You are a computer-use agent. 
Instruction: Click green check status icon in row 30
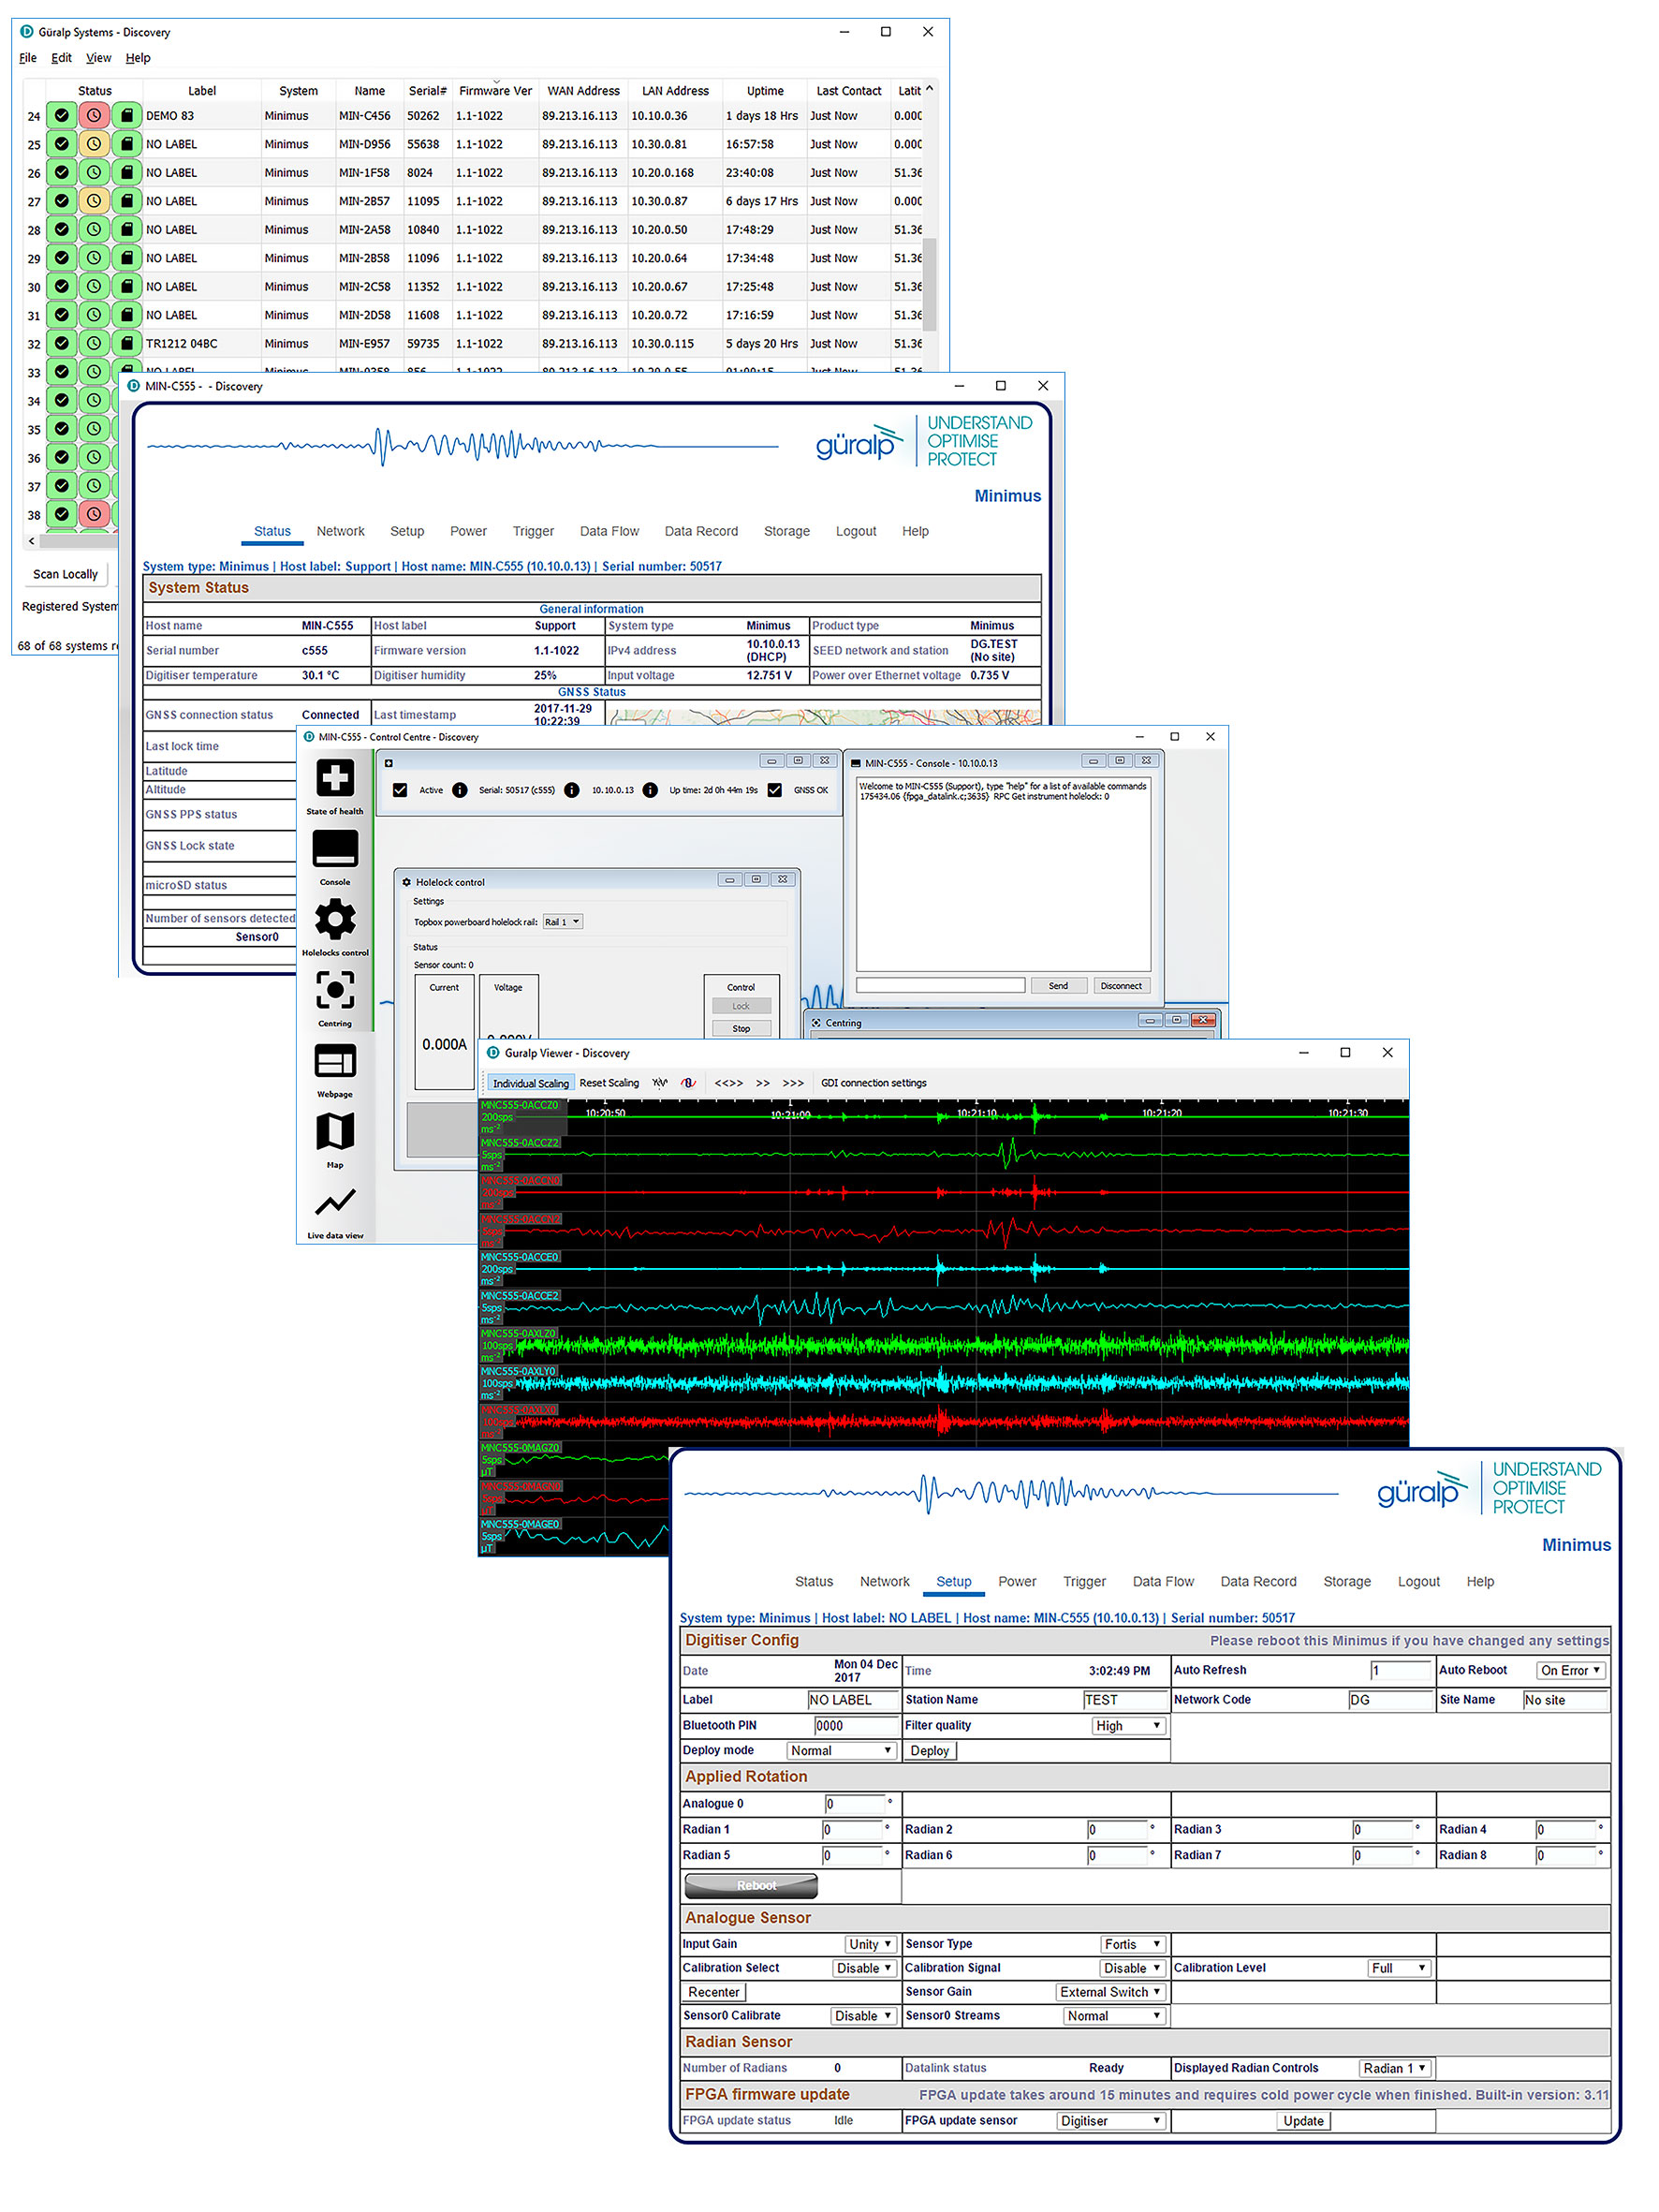pos(62,286)
